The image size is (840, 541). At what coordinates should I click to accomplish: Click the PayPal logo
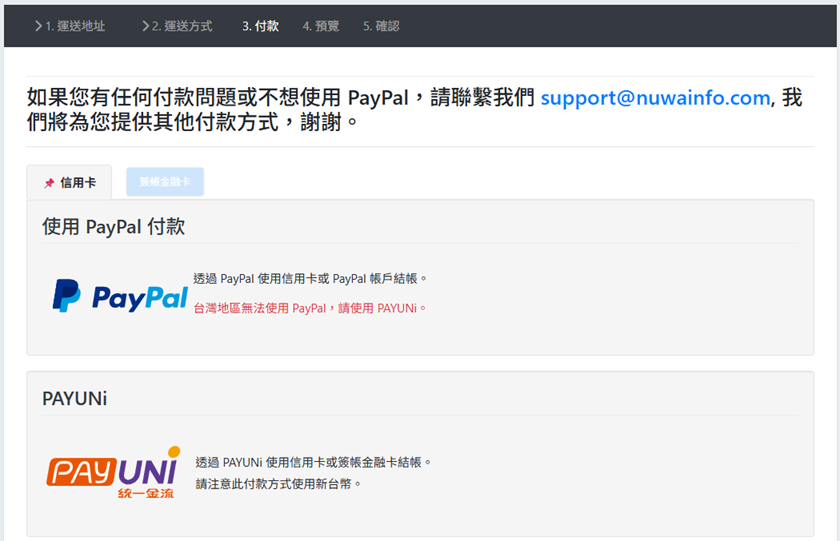120,296
